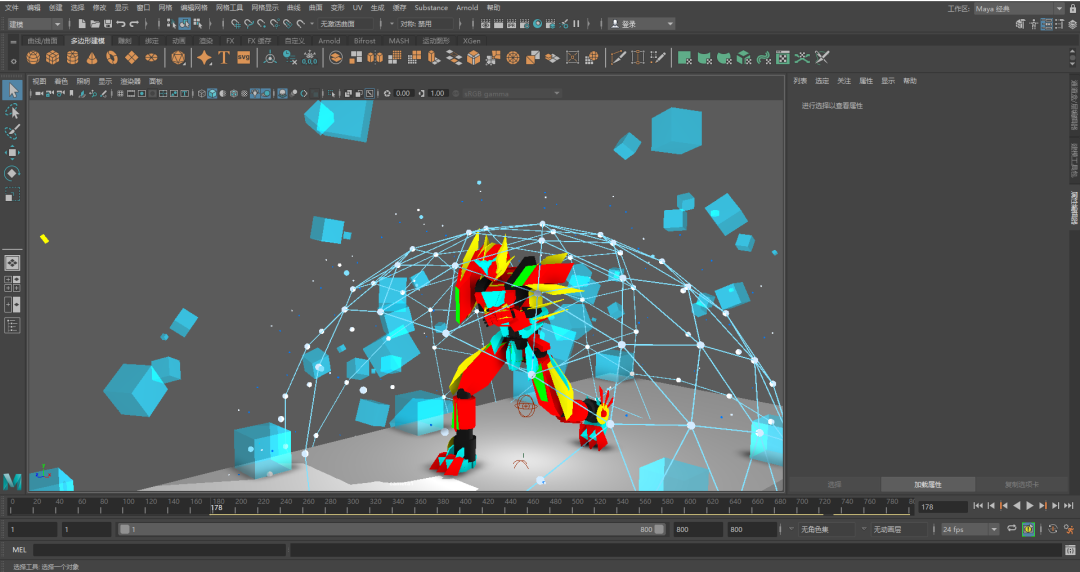Open the 登录 sign-in dropdown
Viewport: 1080px width, 572px height.
coord(641,23)
